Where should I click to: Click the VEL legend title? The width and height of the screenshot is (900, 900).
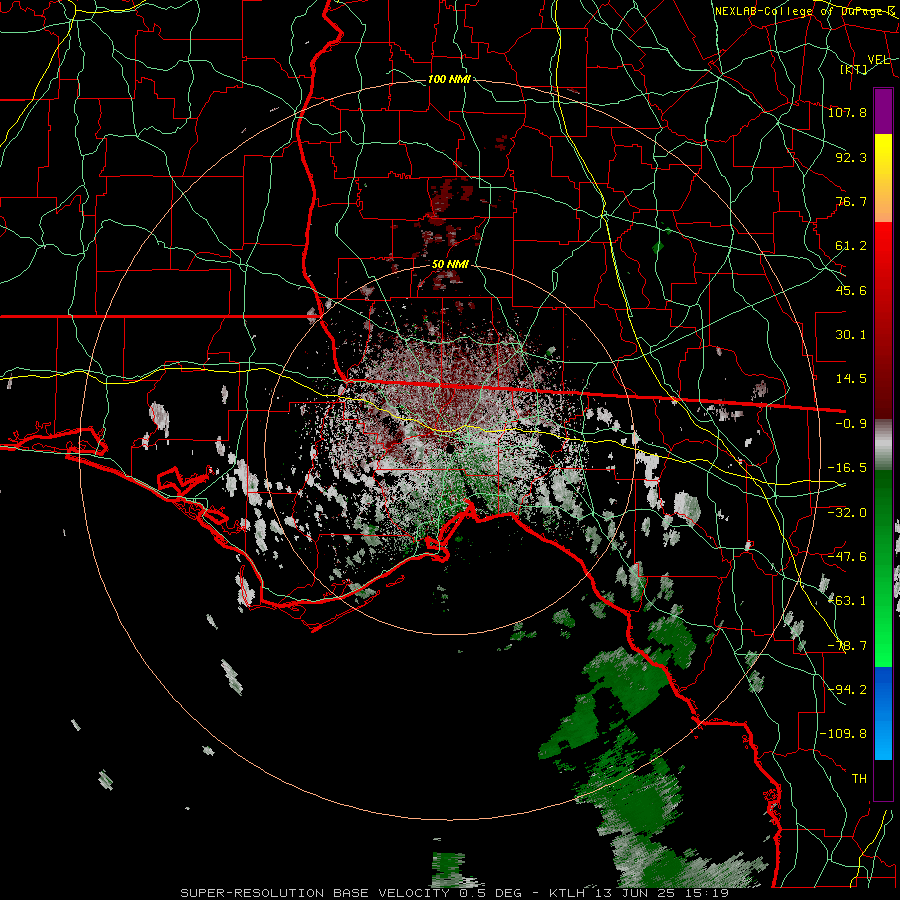click(x=878, y=60)
